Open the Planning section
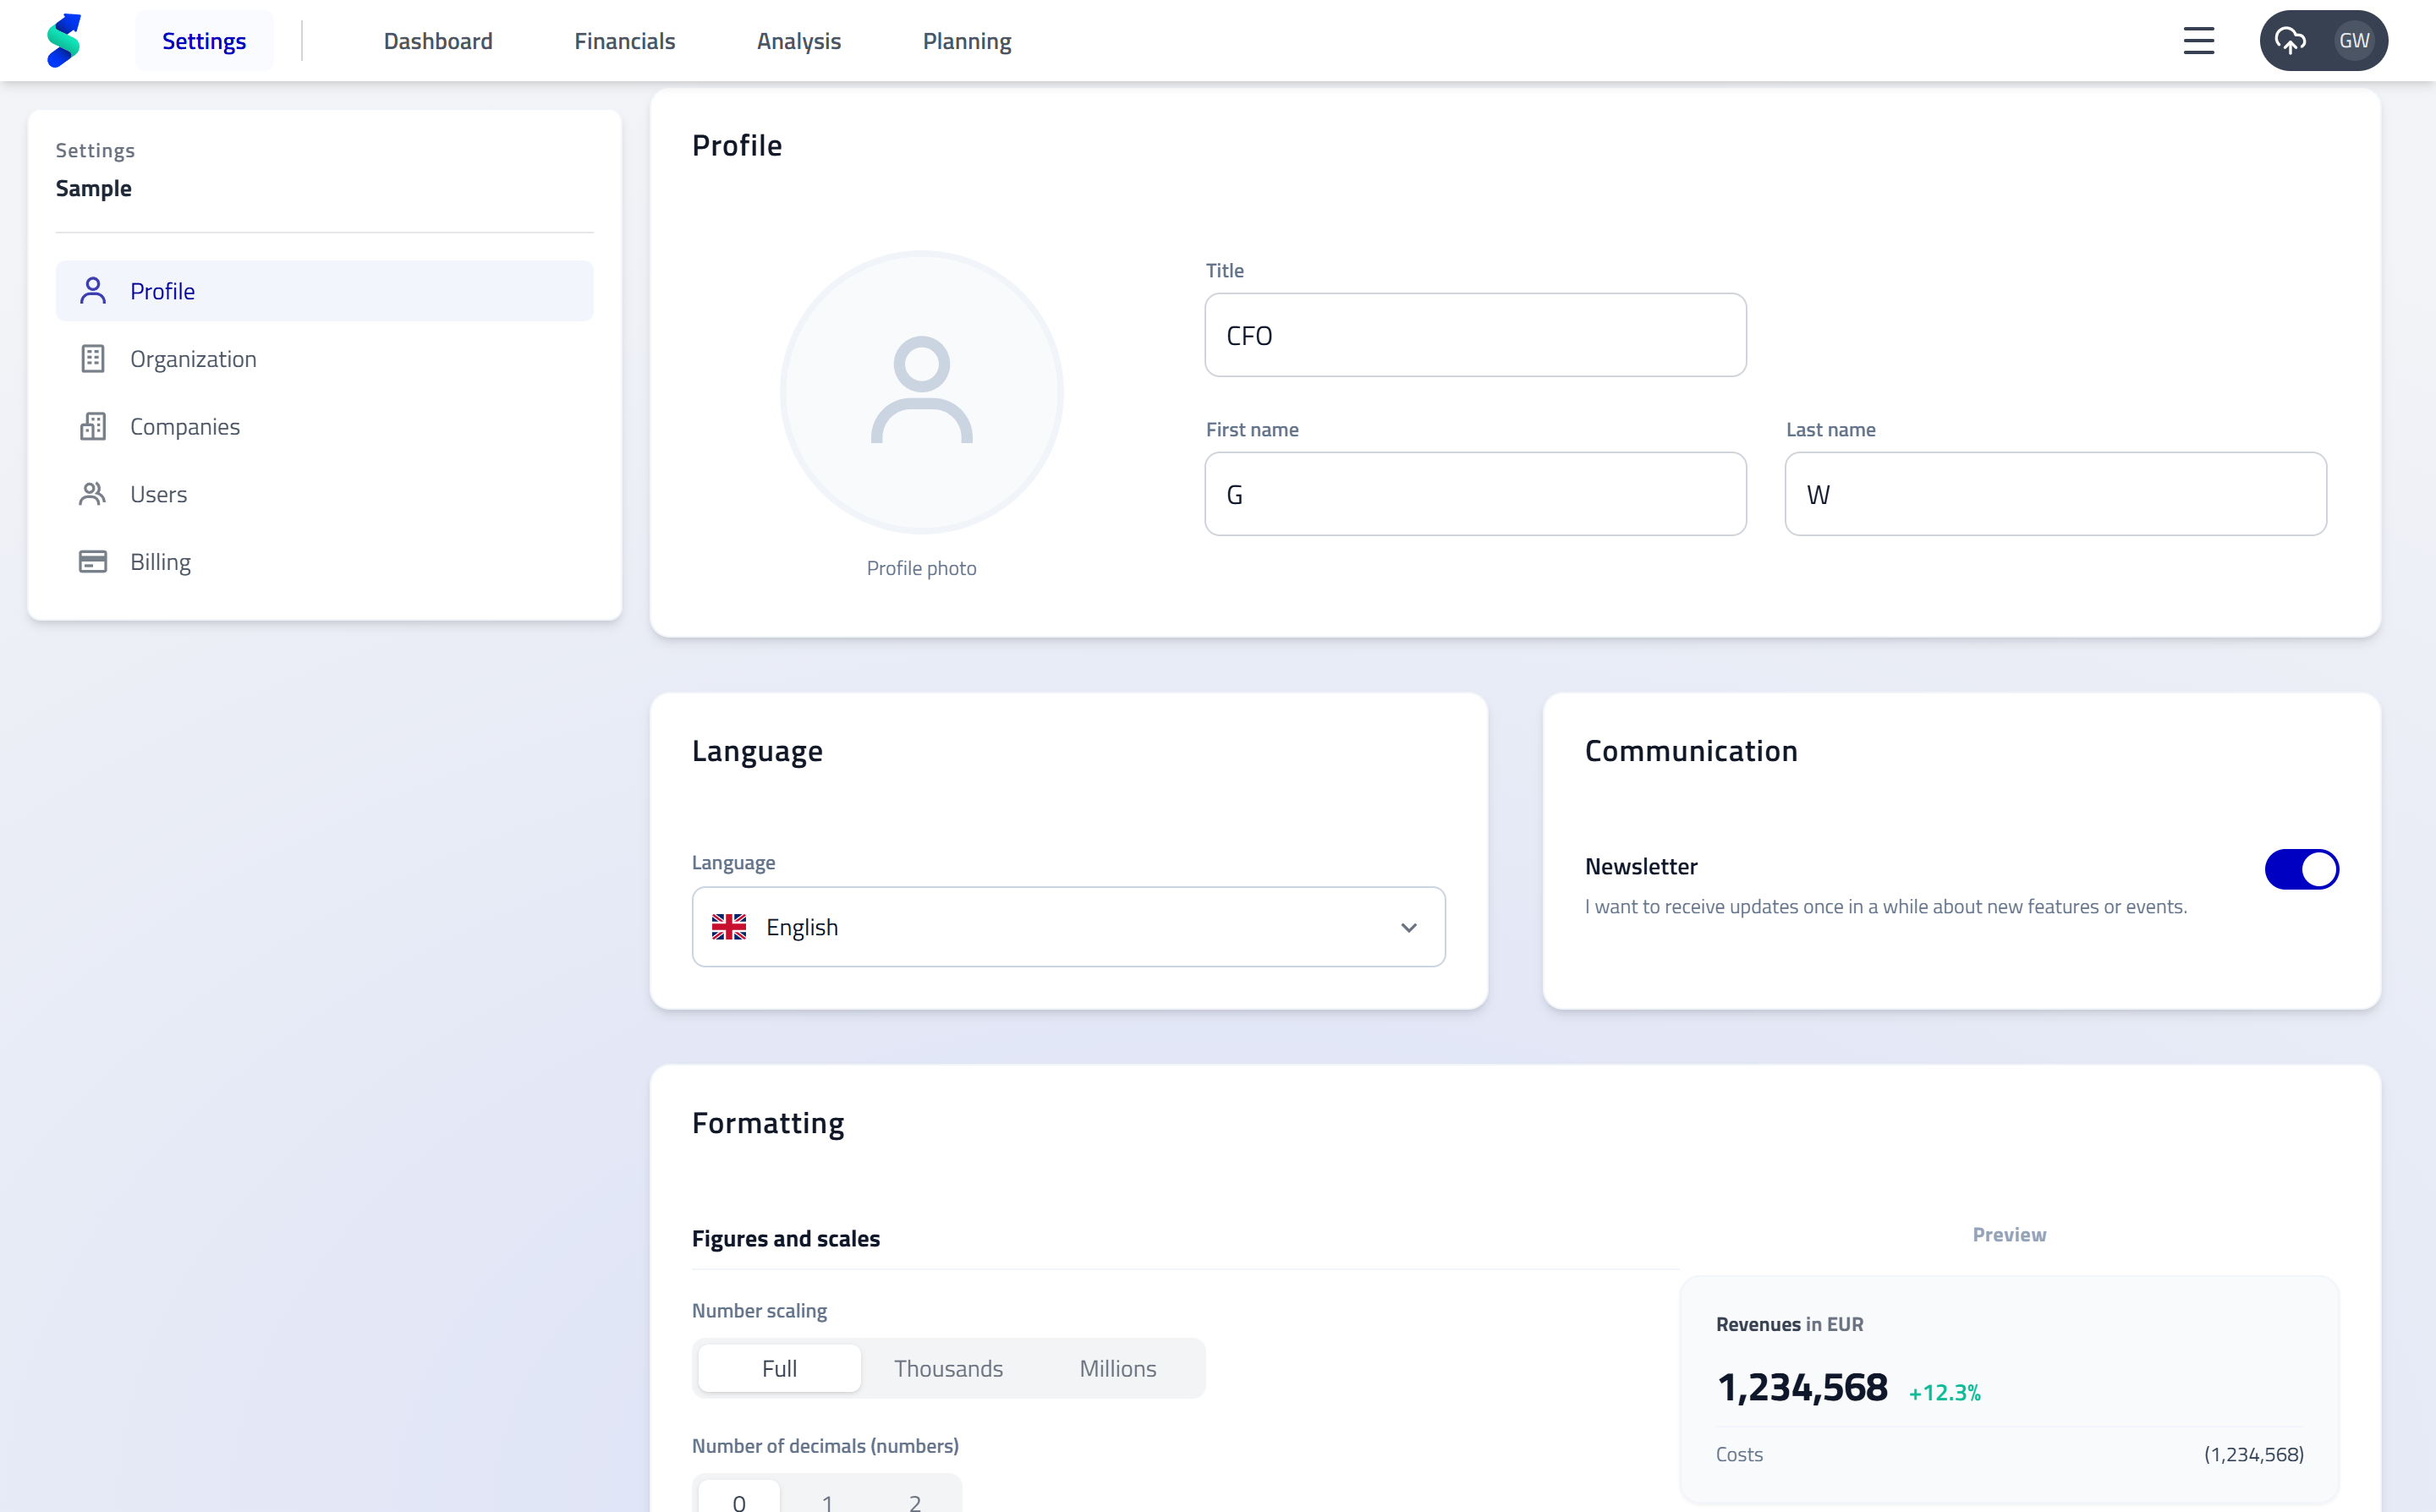 pyautogui.click(x=966, y=40)
